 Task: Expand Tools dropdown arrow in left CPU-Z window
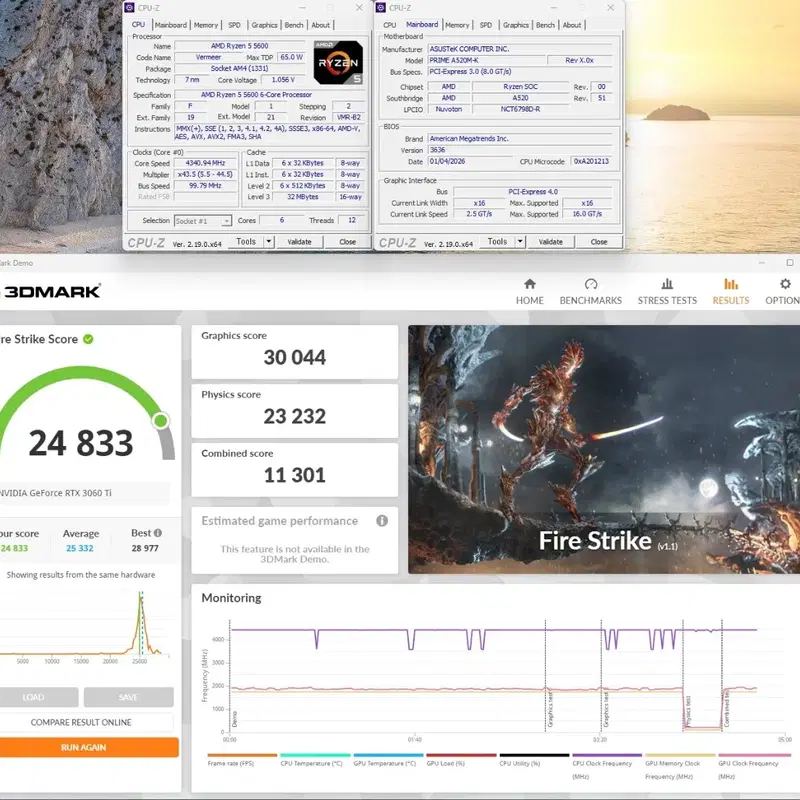(x=269, y=241)
